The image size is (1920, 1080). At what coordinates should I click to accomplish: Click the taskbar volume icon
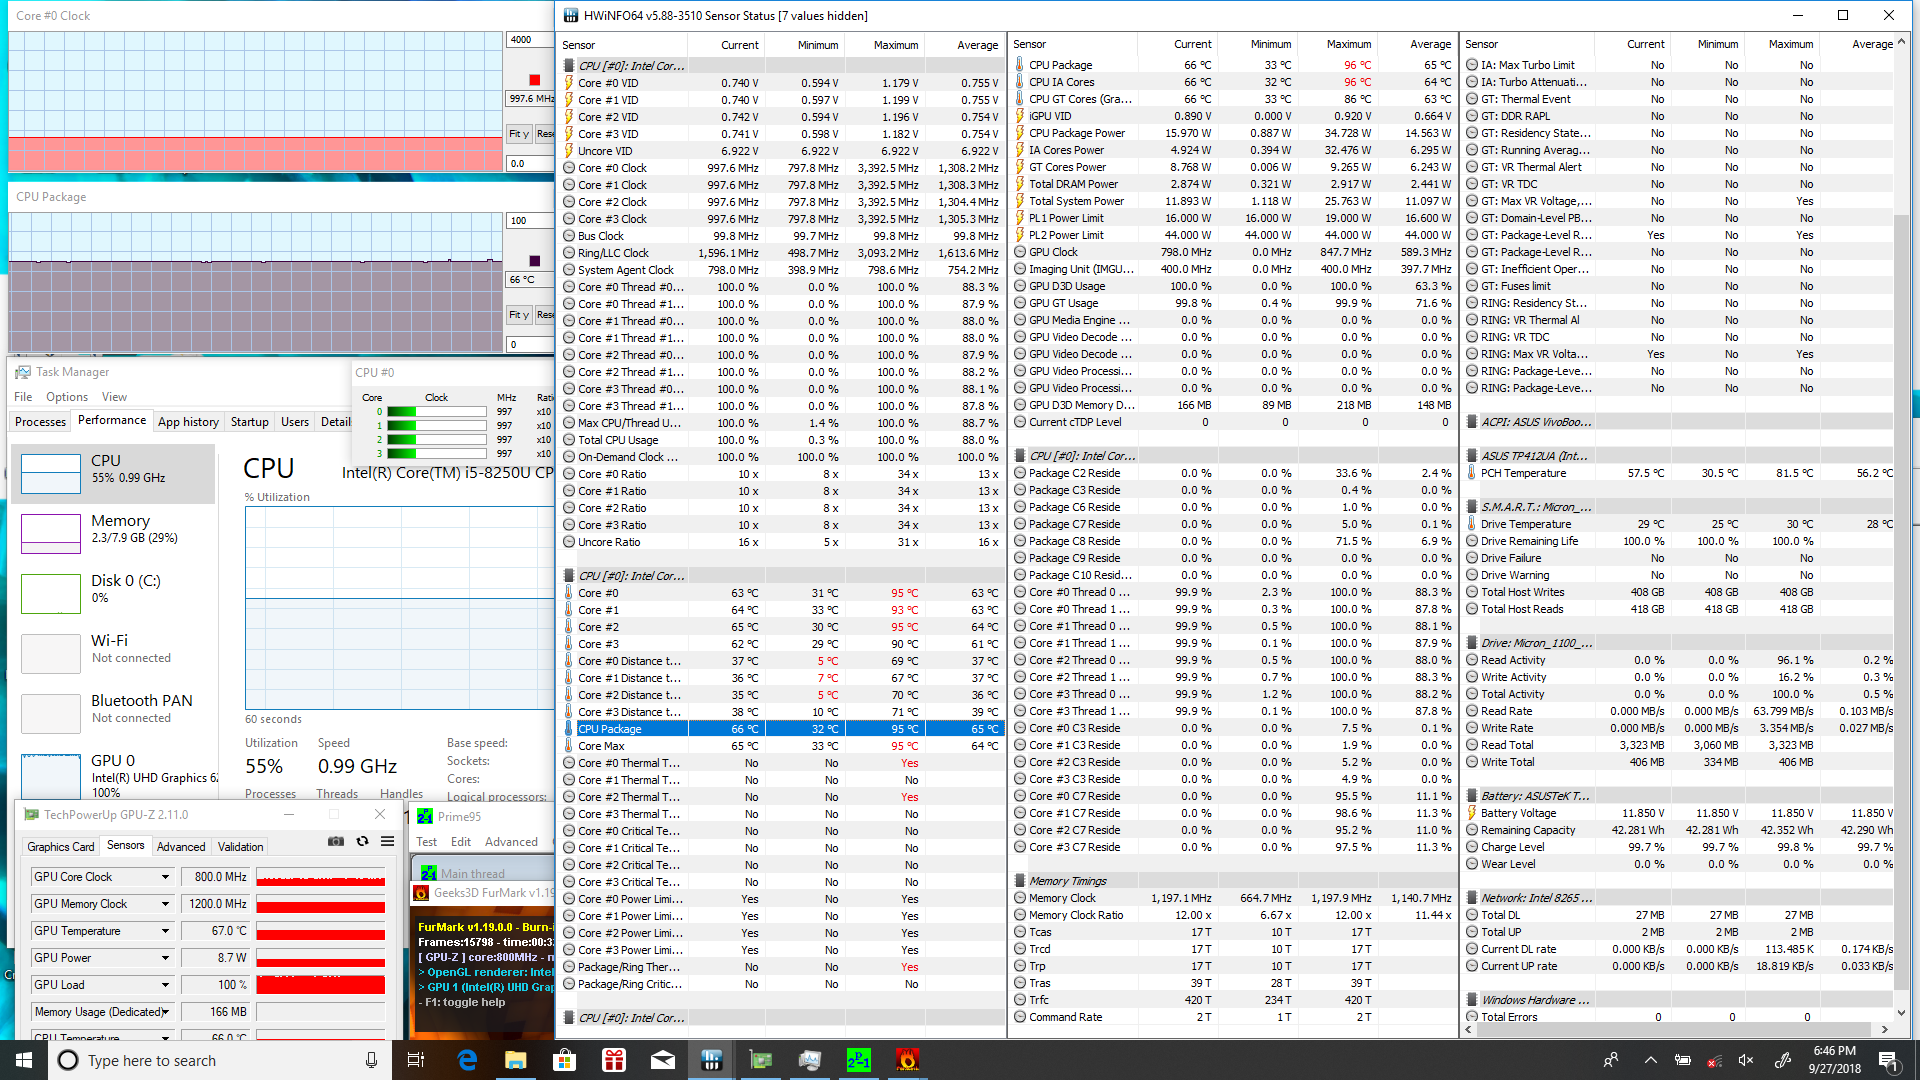point(1746,1060)
